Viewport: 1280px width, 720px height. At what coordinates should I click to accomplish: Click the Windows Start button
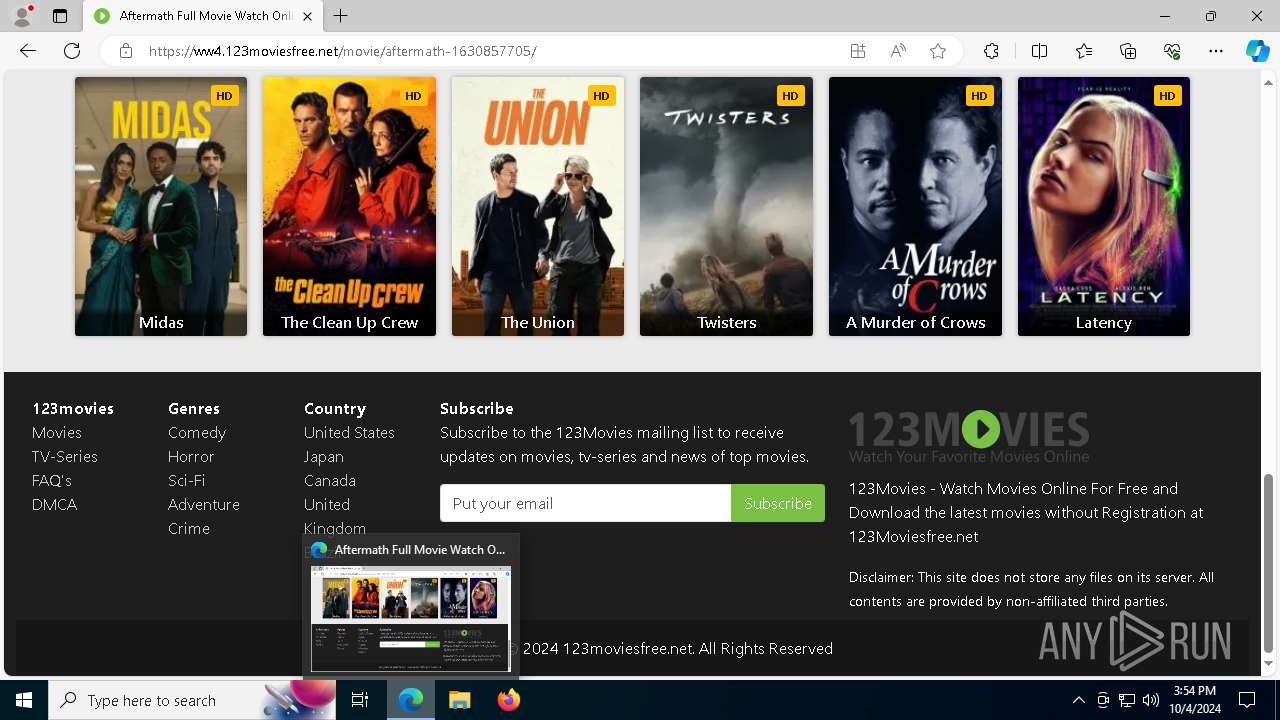[x=24, y=700]
